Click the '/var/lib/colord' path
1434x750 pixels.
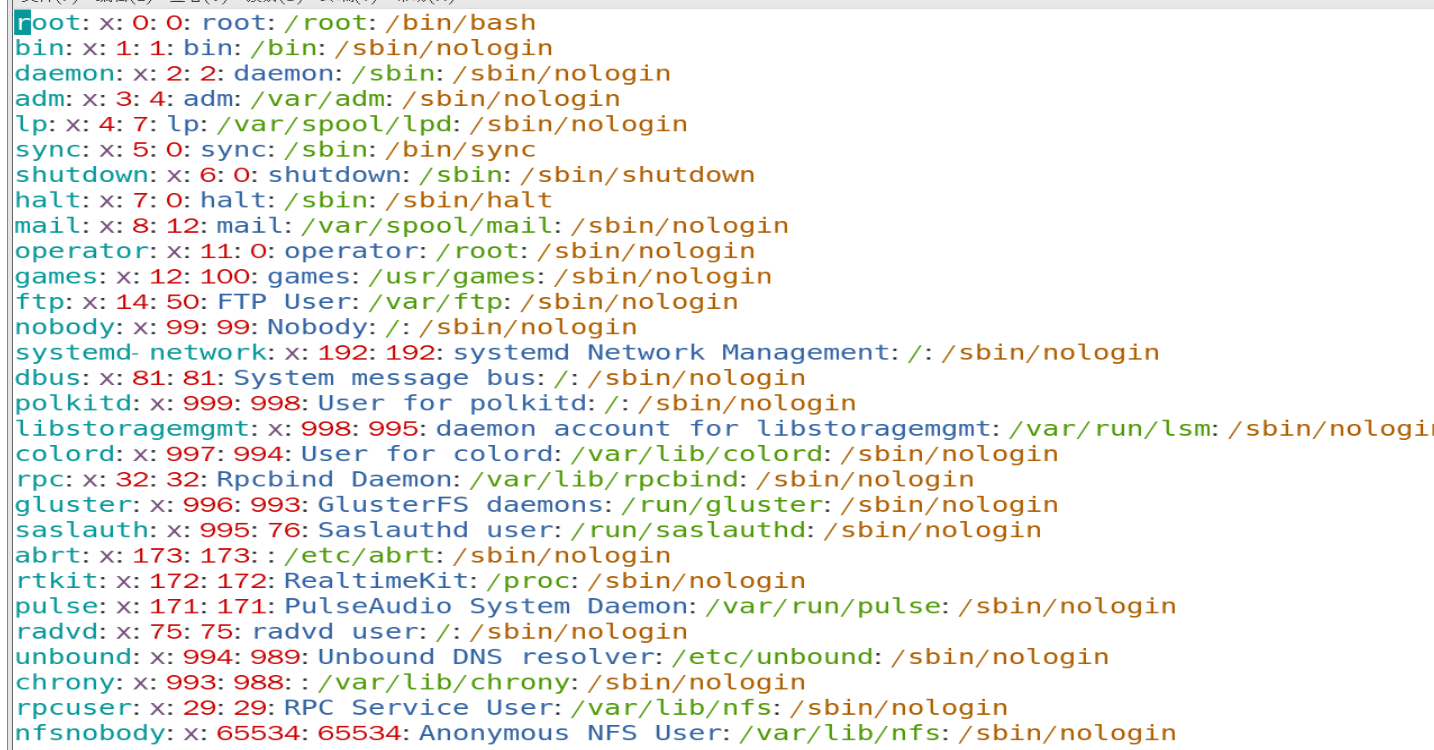coord(696,454)
